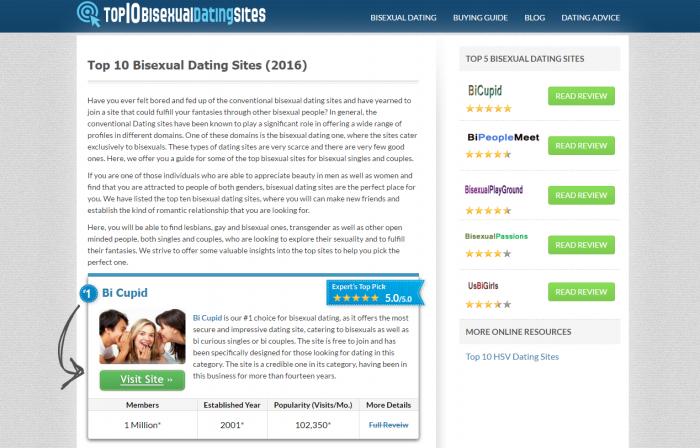Click BiPeopleMeet star rating in sidebar
The image size is (700, 448).
[488, 154]
